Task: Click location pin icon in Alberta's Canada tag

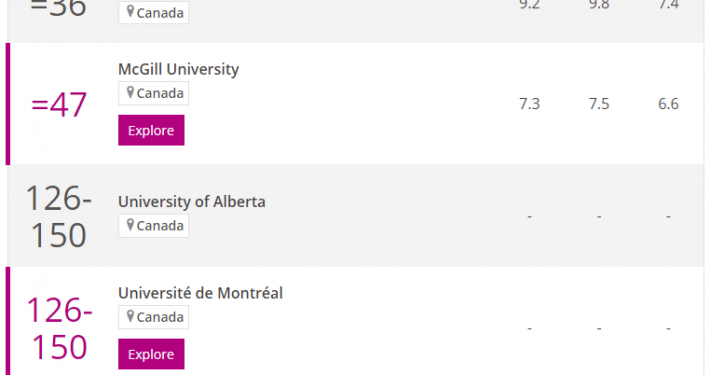Action: click(x=130, y=225)
